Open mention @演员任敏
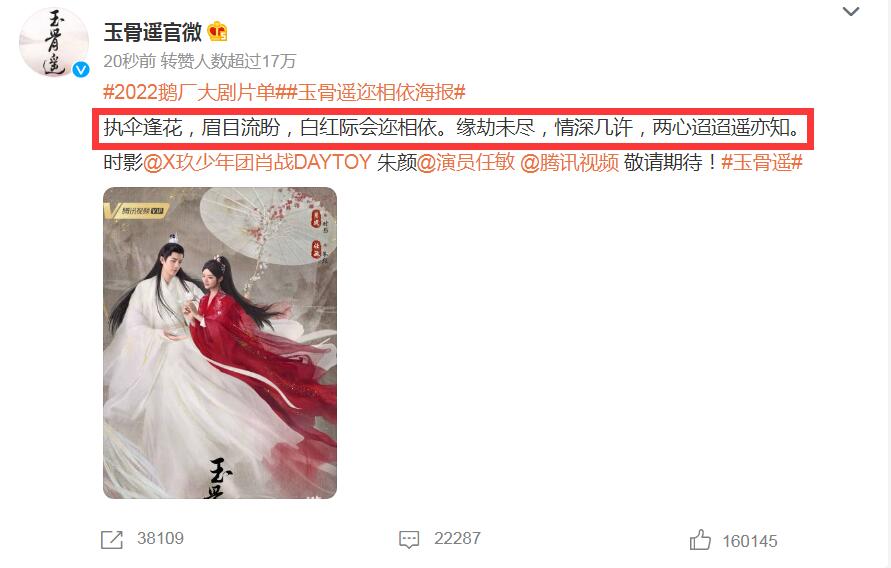Image resolution: width=891 pixels, height=568 pixels. (x=466, y=163)
